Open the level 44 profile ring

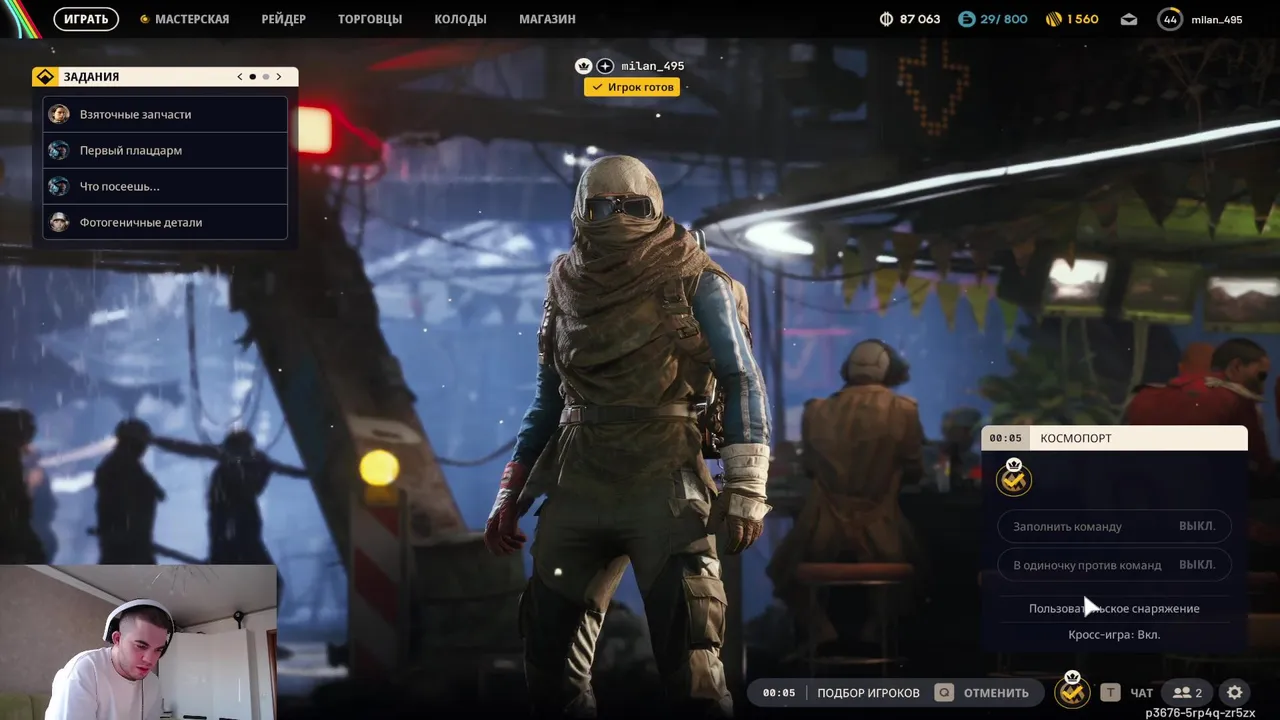click(1169, 19)
